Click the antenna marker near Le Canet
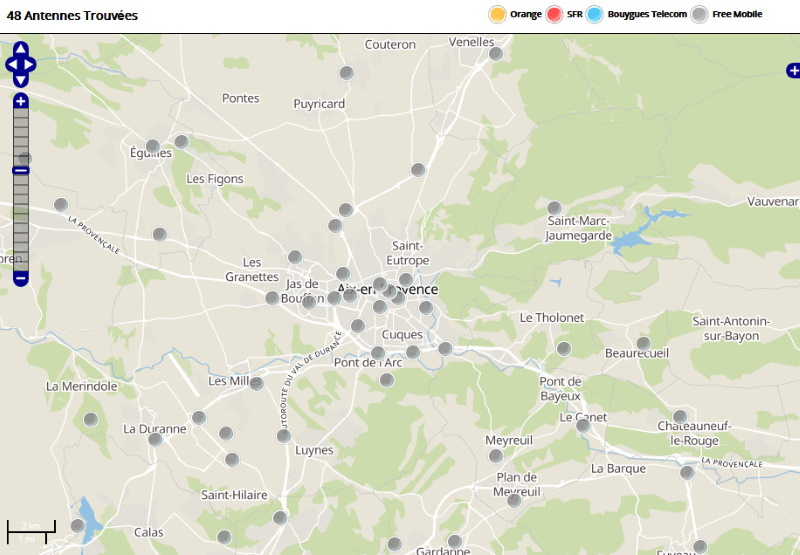This screenshot has width=800, height=555. pos(583,425)
